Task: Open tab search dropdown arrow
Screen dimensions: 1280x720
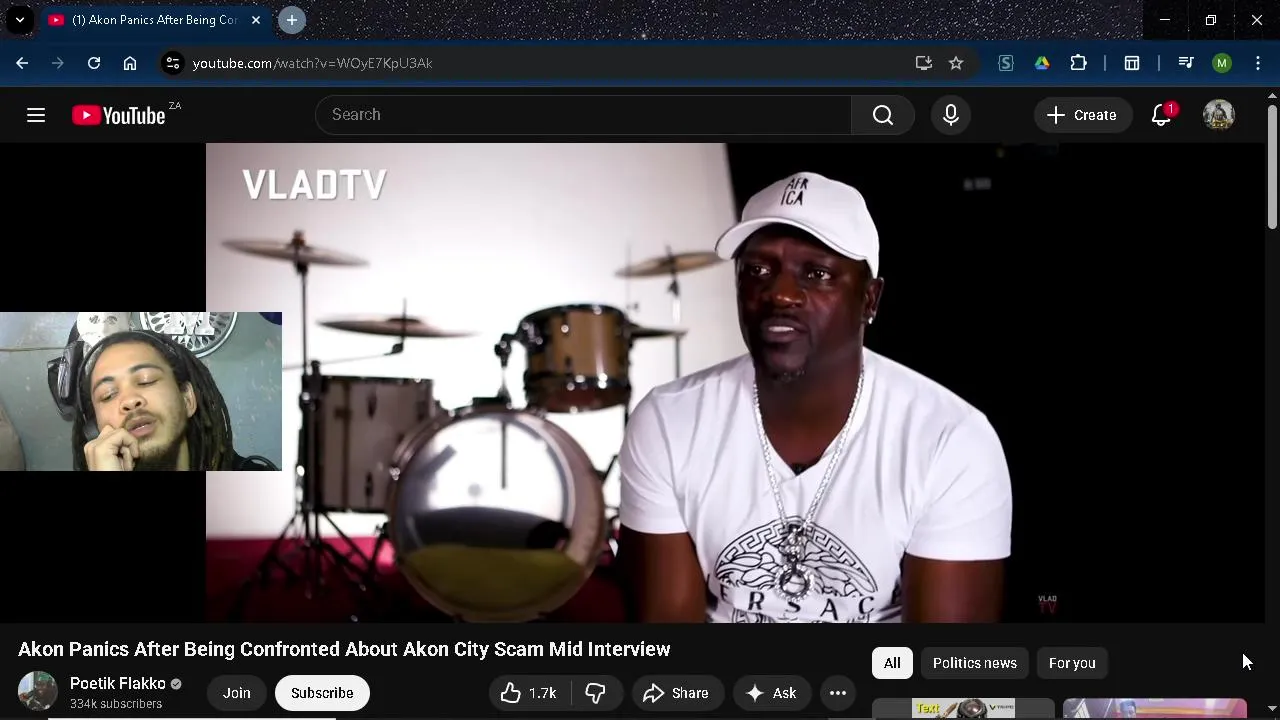Action: click(x=20, y=20)
